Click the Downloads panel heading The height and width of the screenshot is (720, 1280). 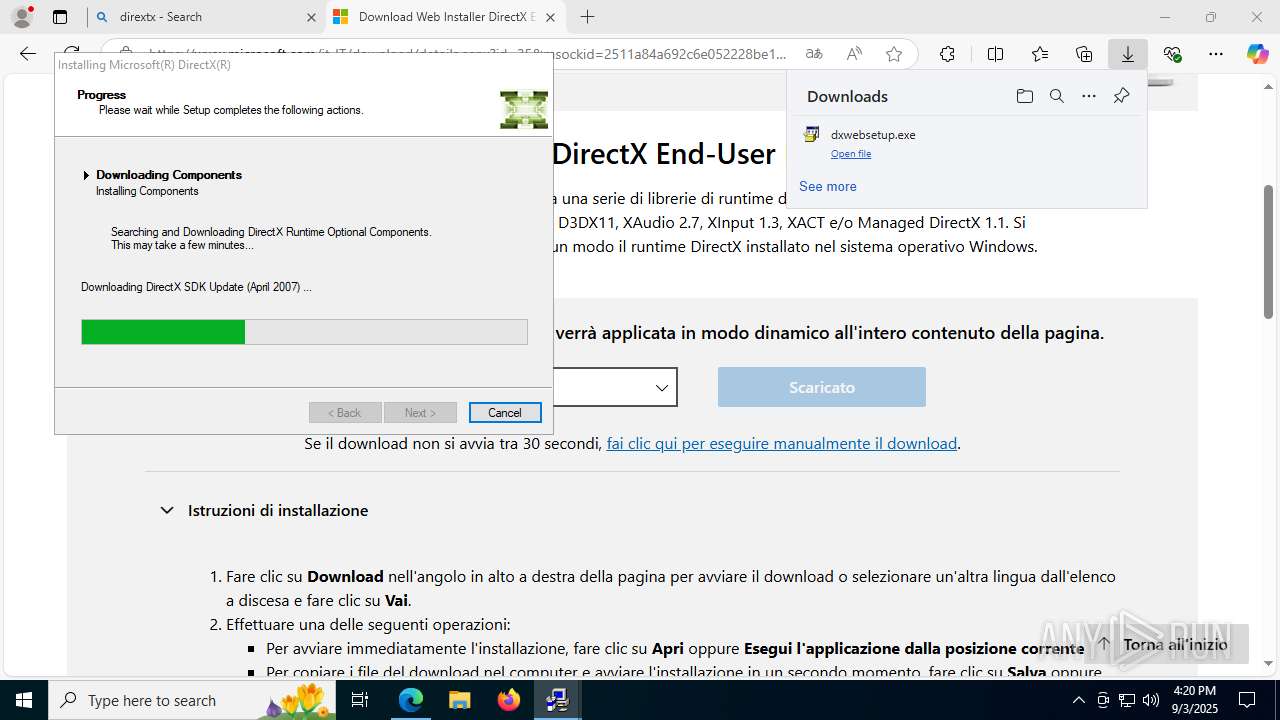tap(847, 96)
